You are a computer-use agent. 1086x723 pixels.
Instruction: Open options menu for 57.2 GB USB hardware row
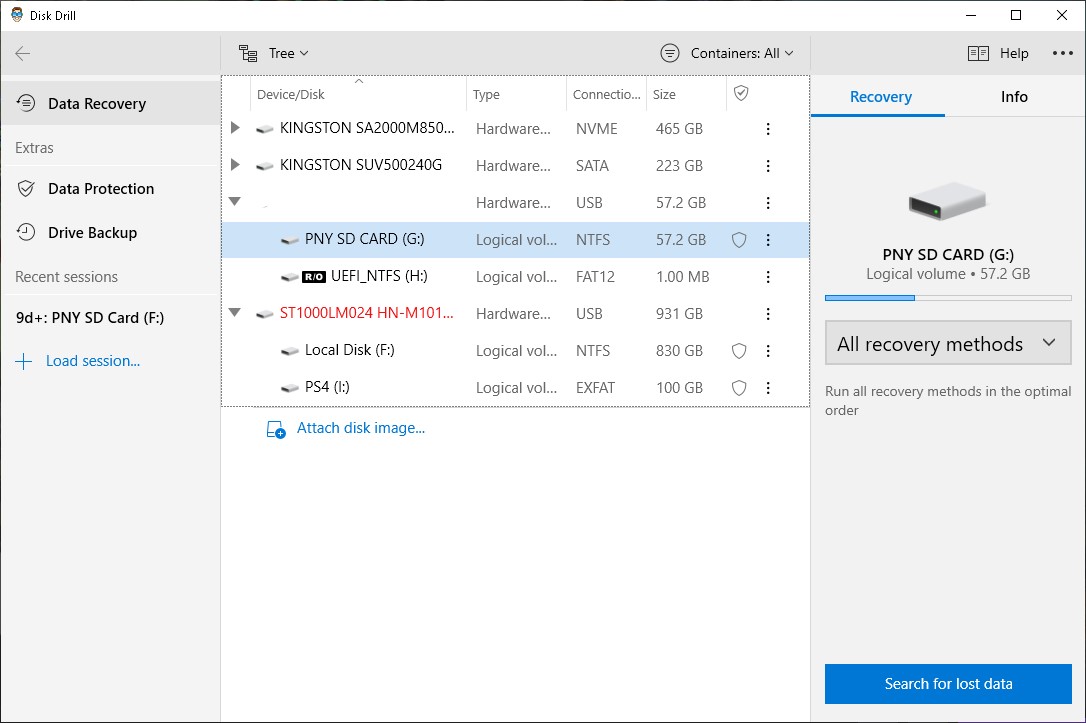coord(768,203)
